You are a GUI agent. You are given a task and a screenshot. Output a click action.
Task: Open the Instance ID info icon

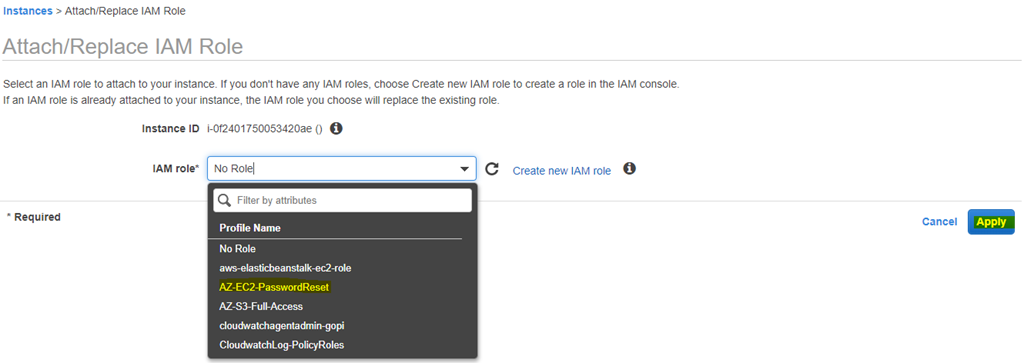pos(336,128)
